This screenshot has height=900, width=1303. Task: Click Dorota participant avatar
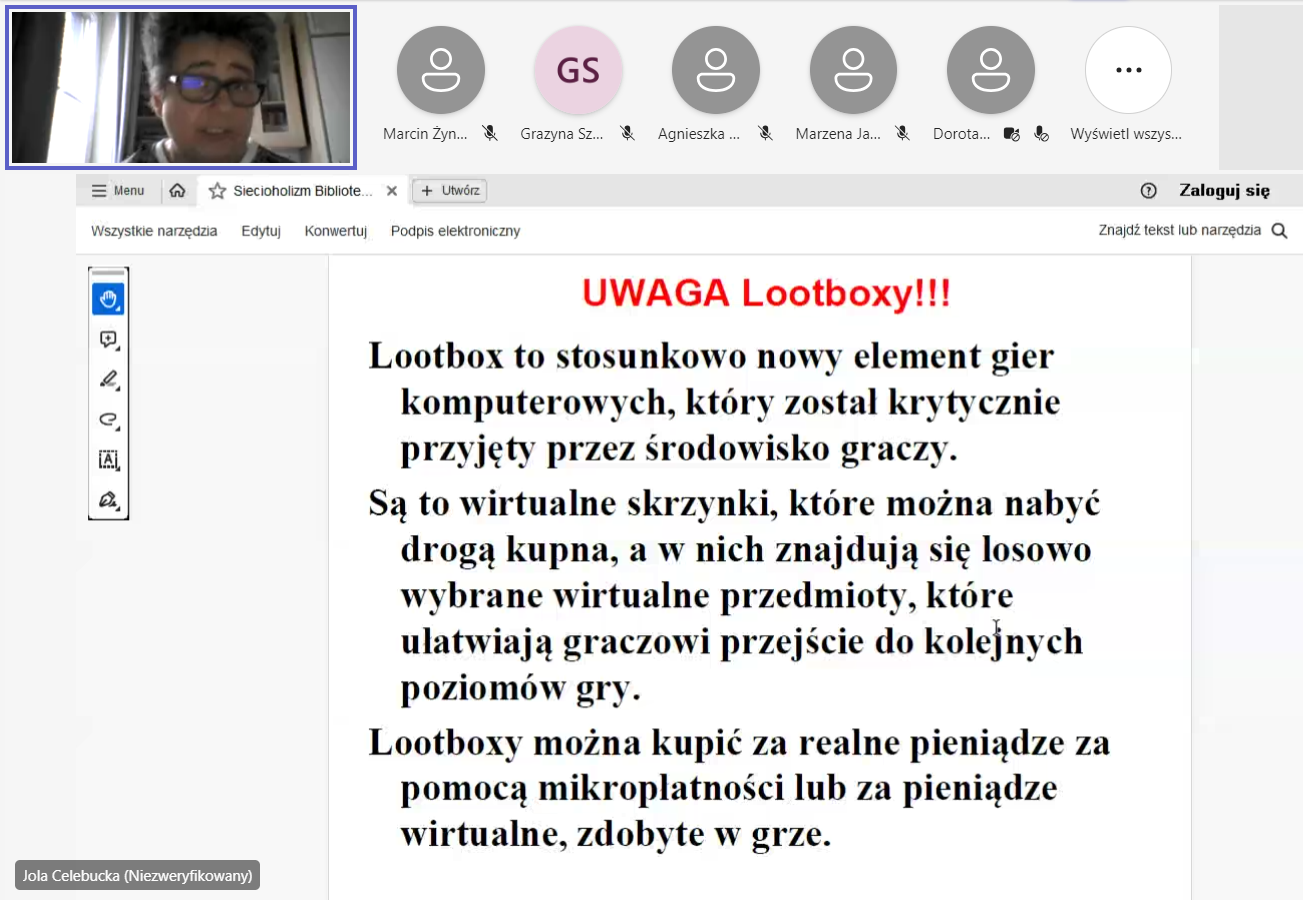coord(991,70)
